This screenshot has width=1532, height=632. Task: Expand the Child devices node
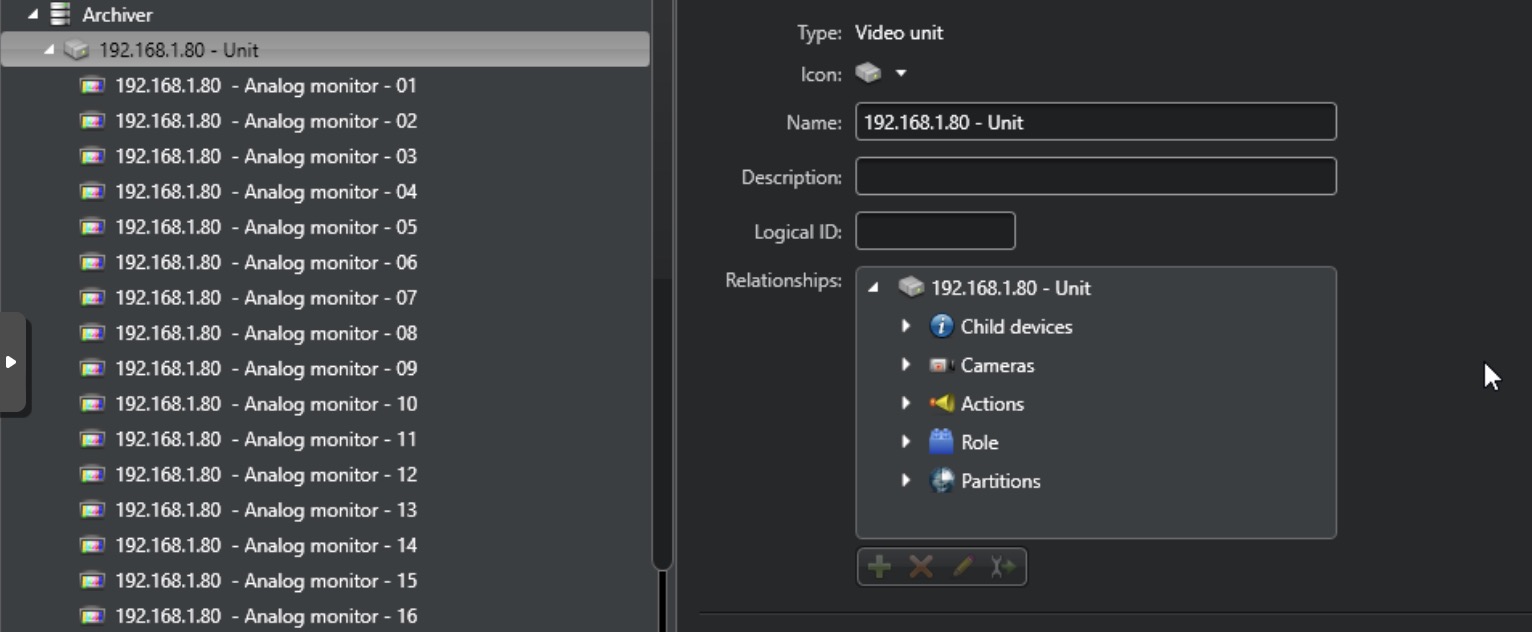906,326
